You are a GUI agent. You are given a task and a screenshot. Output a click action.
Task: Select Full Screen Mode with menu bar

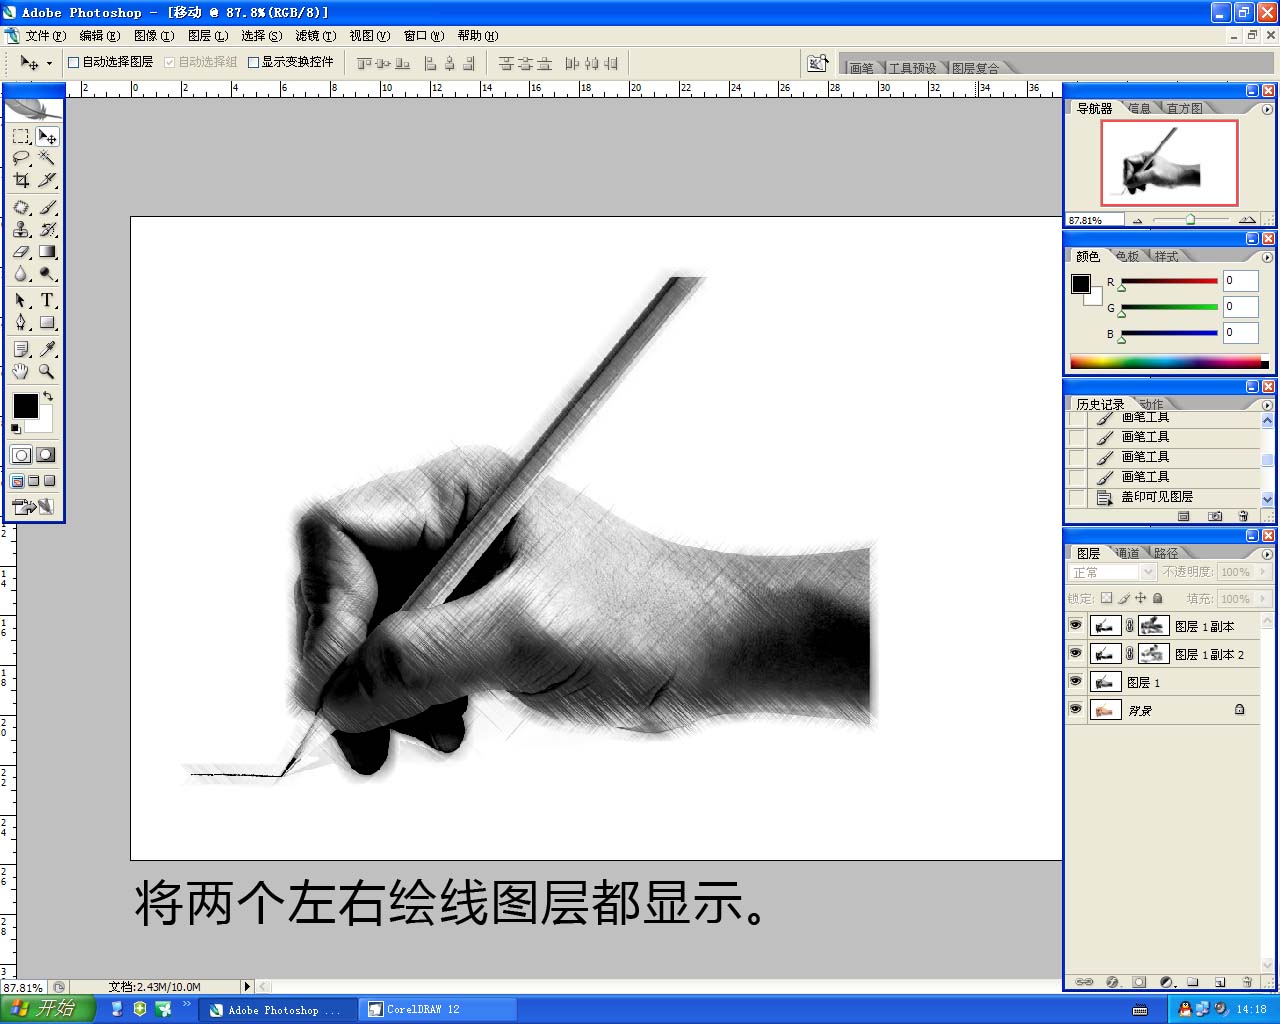[x=34, y=481]
